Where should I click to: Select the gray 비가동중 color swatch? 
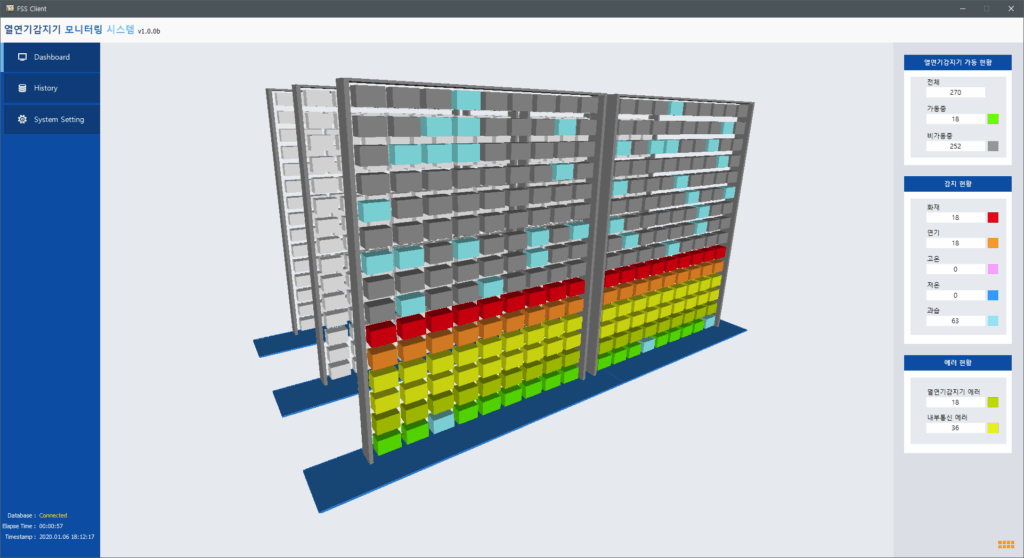pyautogui.click(x=993, y=146)
